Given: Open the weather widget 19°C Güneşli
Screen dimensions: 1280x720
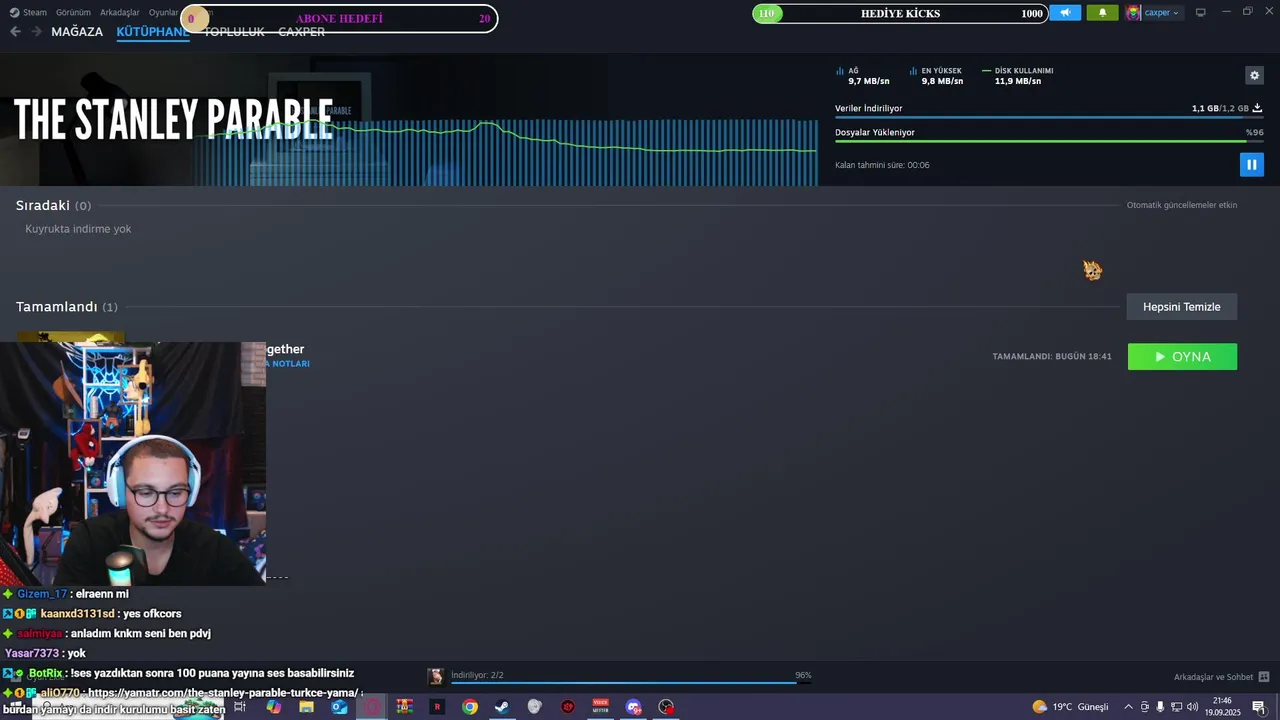Looking at the screenshot, I should click(1070, 707).
